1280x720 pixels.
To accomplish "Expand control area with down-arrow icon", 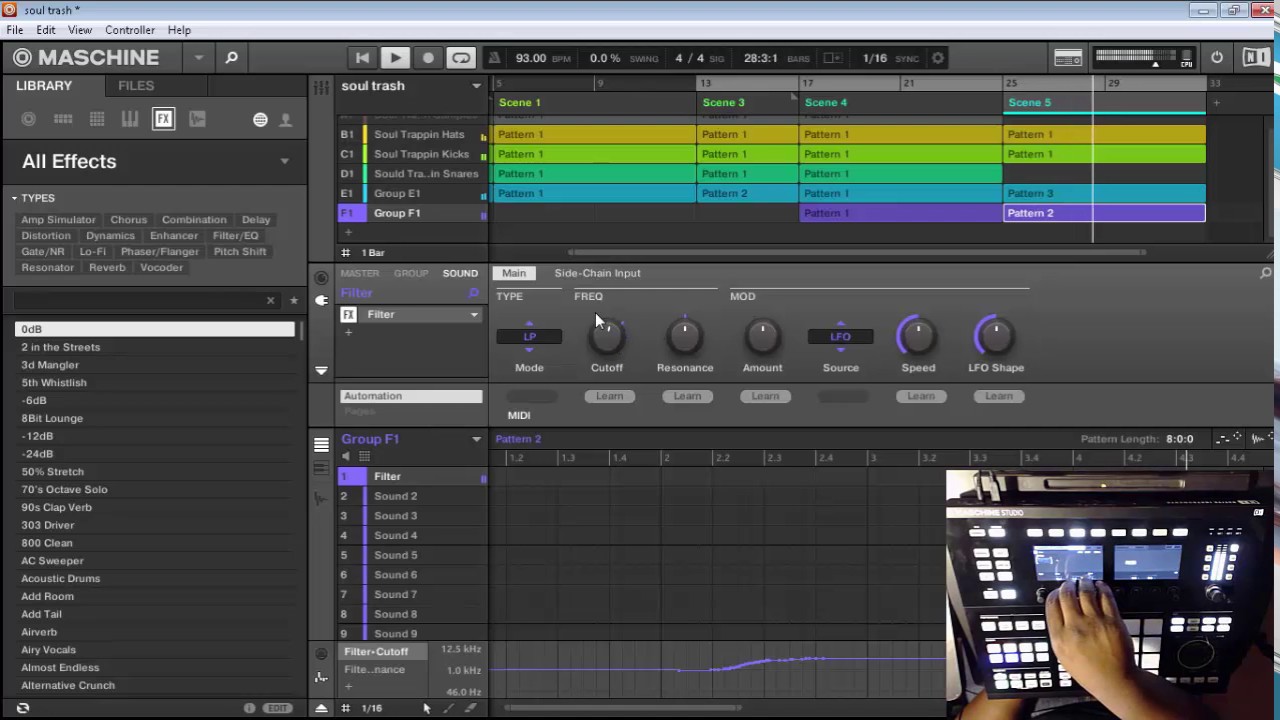I will [x=321, y=370].
